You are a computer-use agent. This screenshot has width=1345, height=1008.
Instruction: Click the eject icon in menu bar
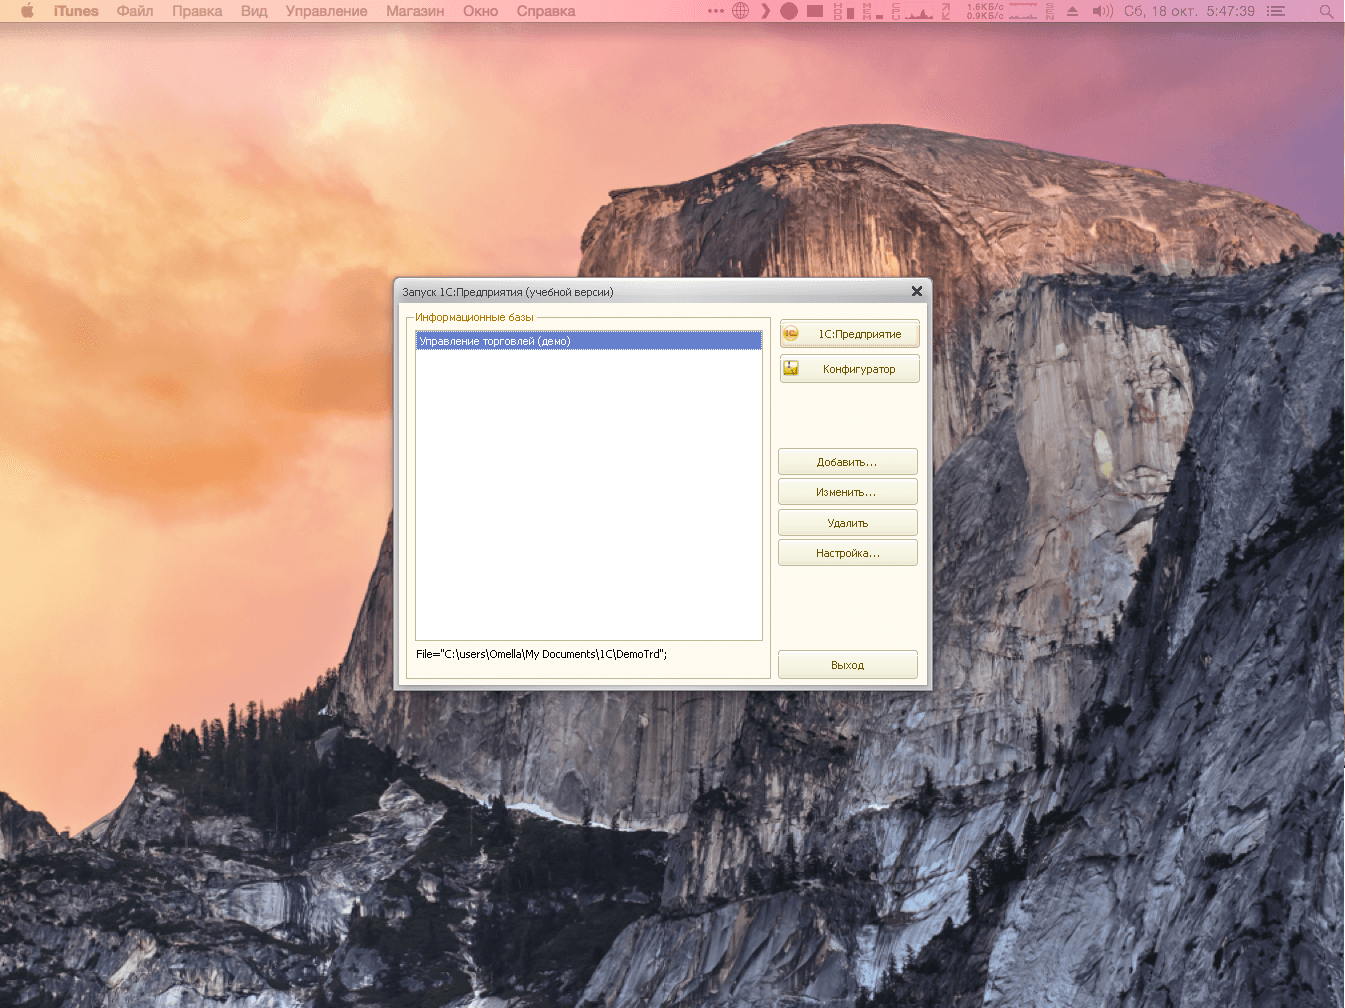[x=1073, y=11]
